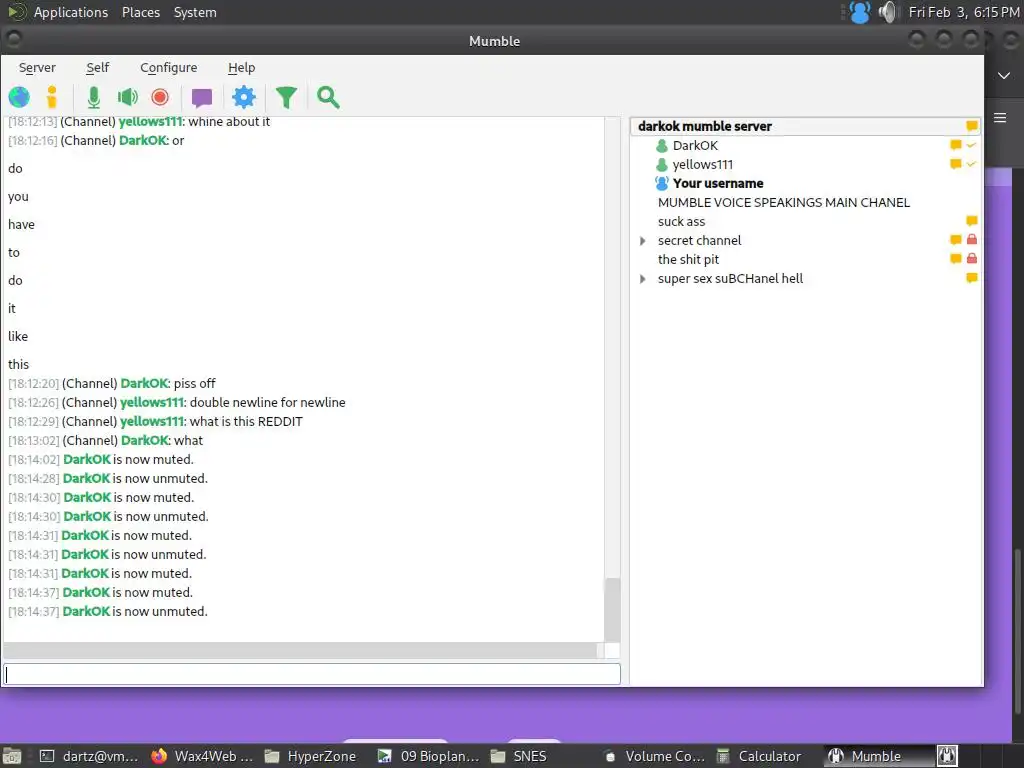
Task: Start recording with red record button
Action: (160, 97)
